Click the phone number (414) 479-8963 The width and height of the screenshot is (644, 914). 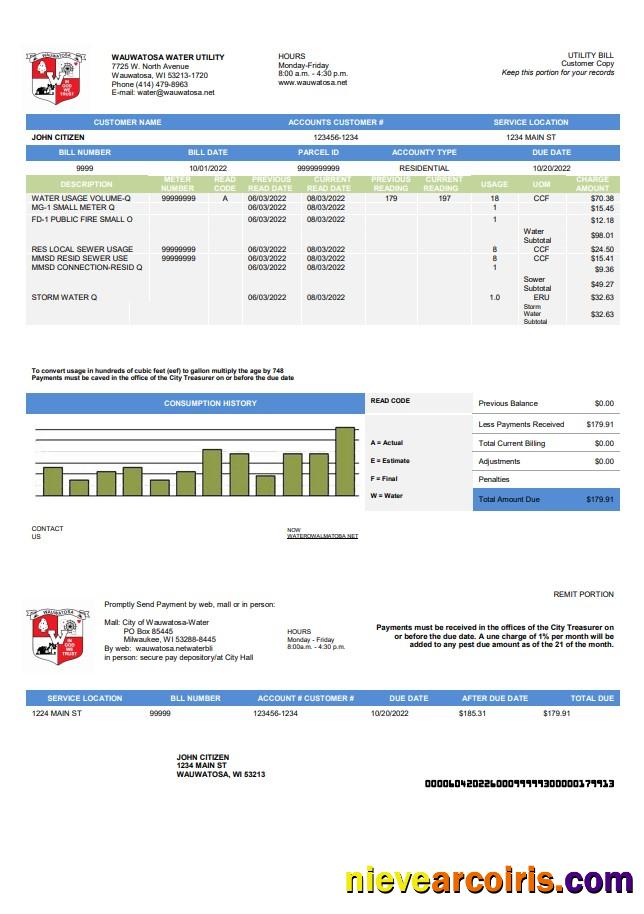pyautogui.click(x=149, y=84)
